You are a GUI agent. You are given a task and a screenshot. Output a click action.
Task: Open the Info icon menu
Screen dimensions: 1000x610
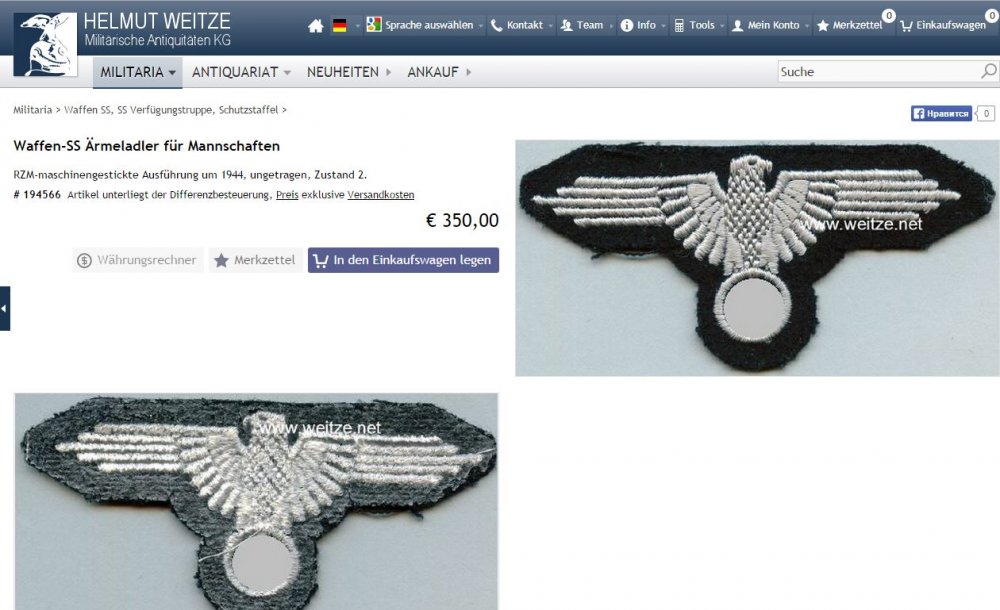(638, 26)
